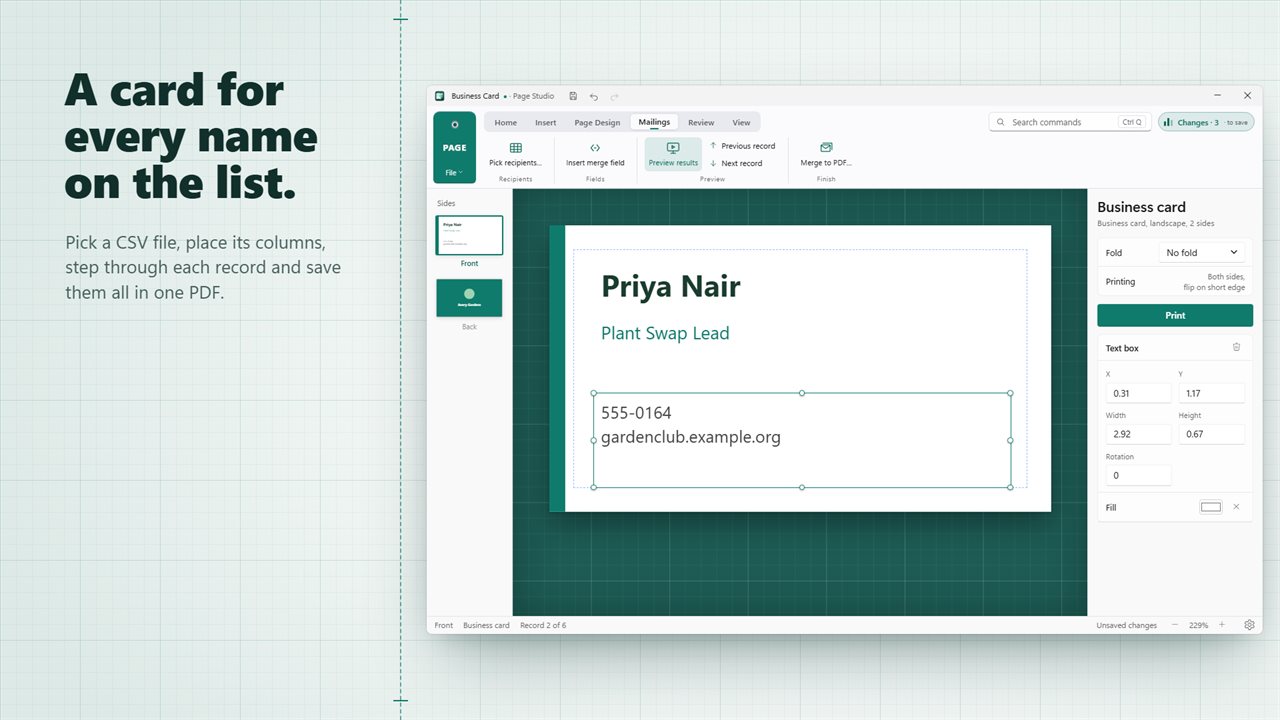
Task: Click Record 2 of 6 in status bar
Action: pyautogui.click(x=543, y=625)
